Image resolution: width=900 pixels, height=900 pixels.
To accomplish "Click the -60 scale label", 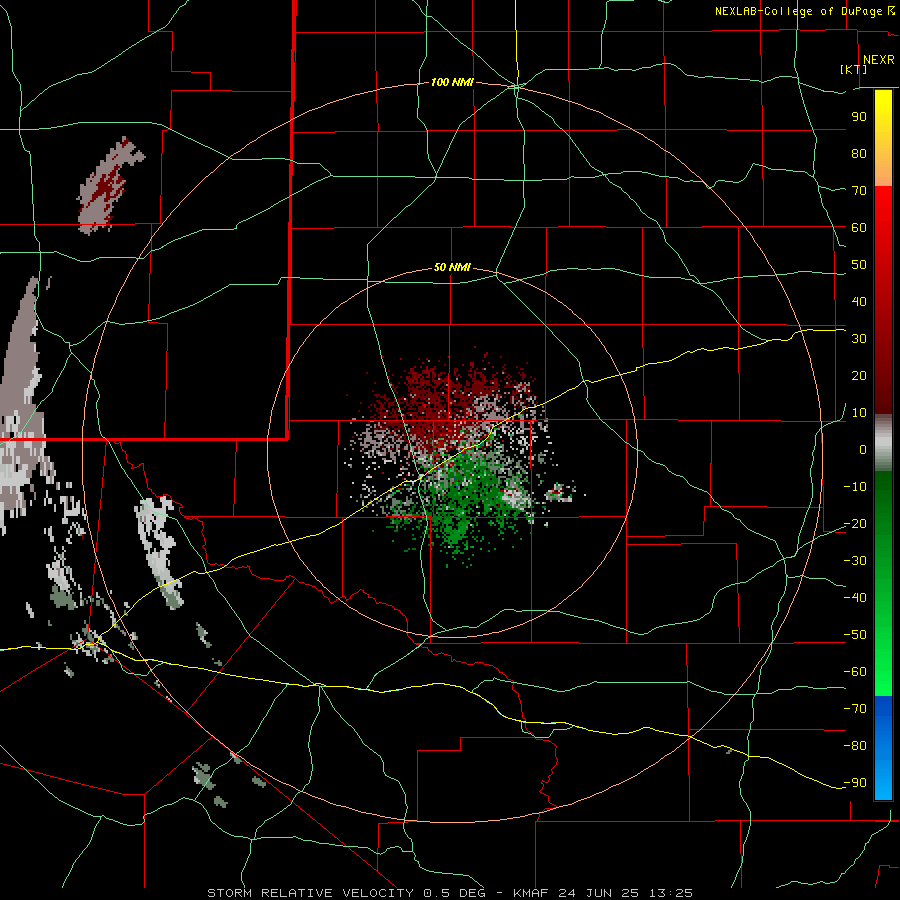I will coord(855,672).
